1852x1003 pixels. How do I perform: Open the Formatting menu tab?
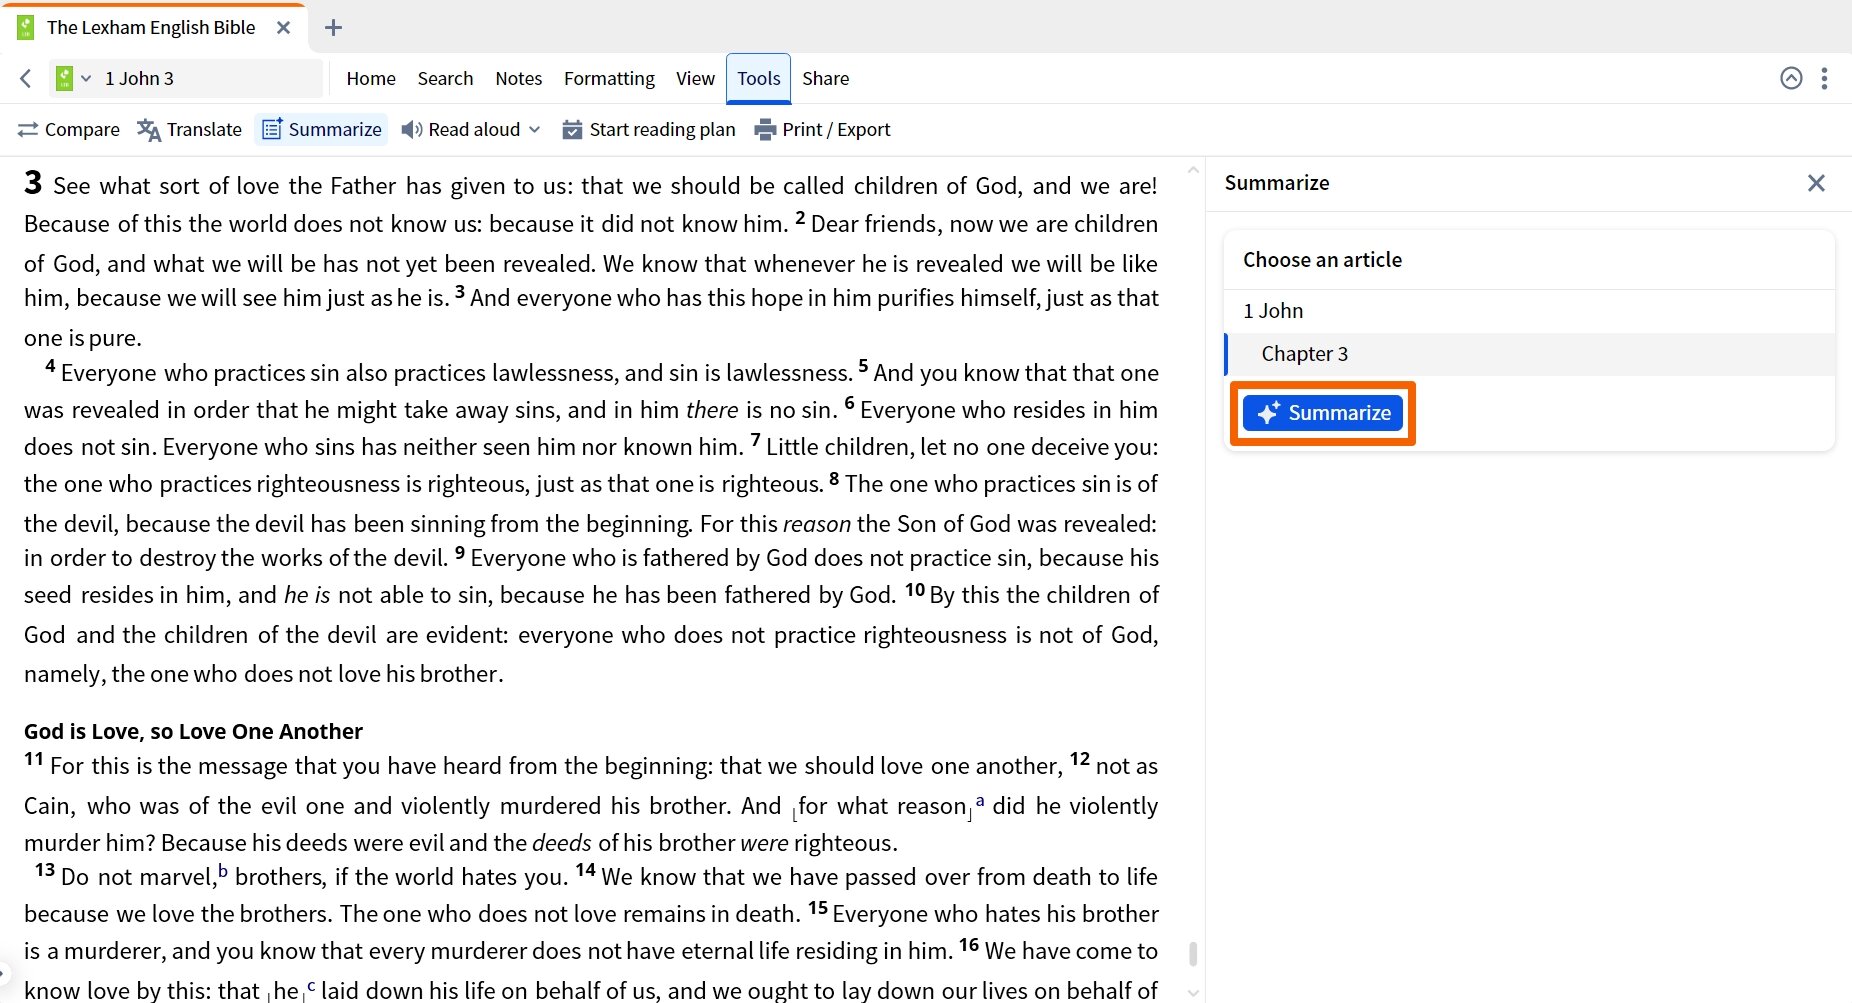pyautogui.click(x=609, y=78)
